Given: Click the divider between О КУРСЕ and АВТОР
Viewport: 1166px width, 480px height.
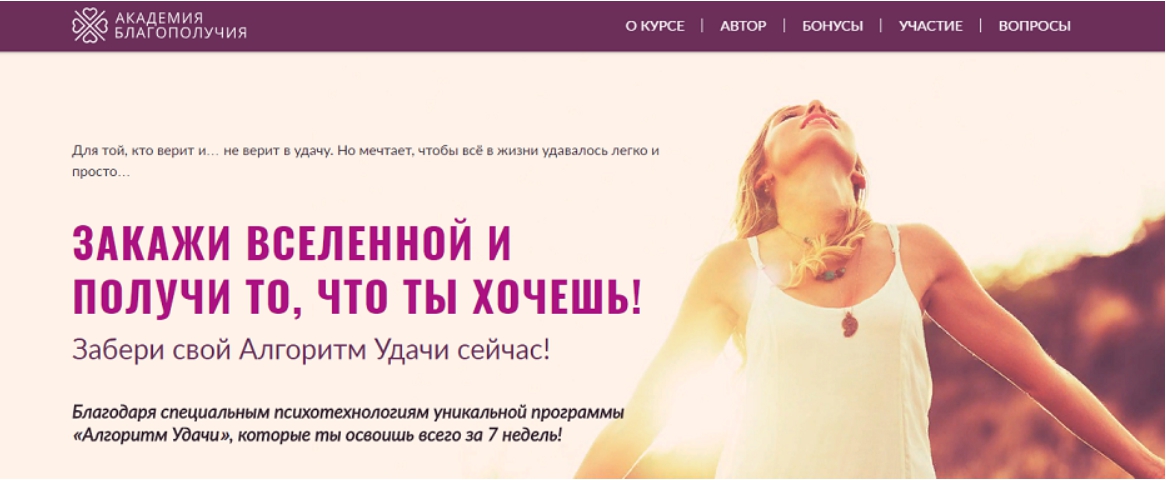Looking at the screenshot, I should coord(702,26).
